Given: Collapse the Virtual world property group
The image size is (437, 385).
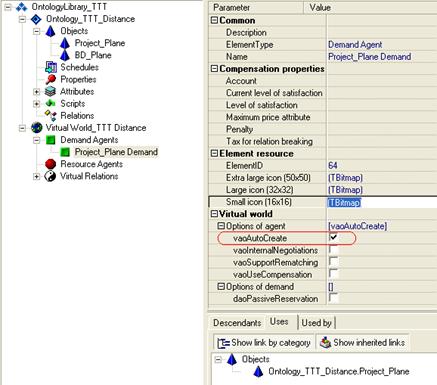Looking at the screenshot, I should (214, 214).
